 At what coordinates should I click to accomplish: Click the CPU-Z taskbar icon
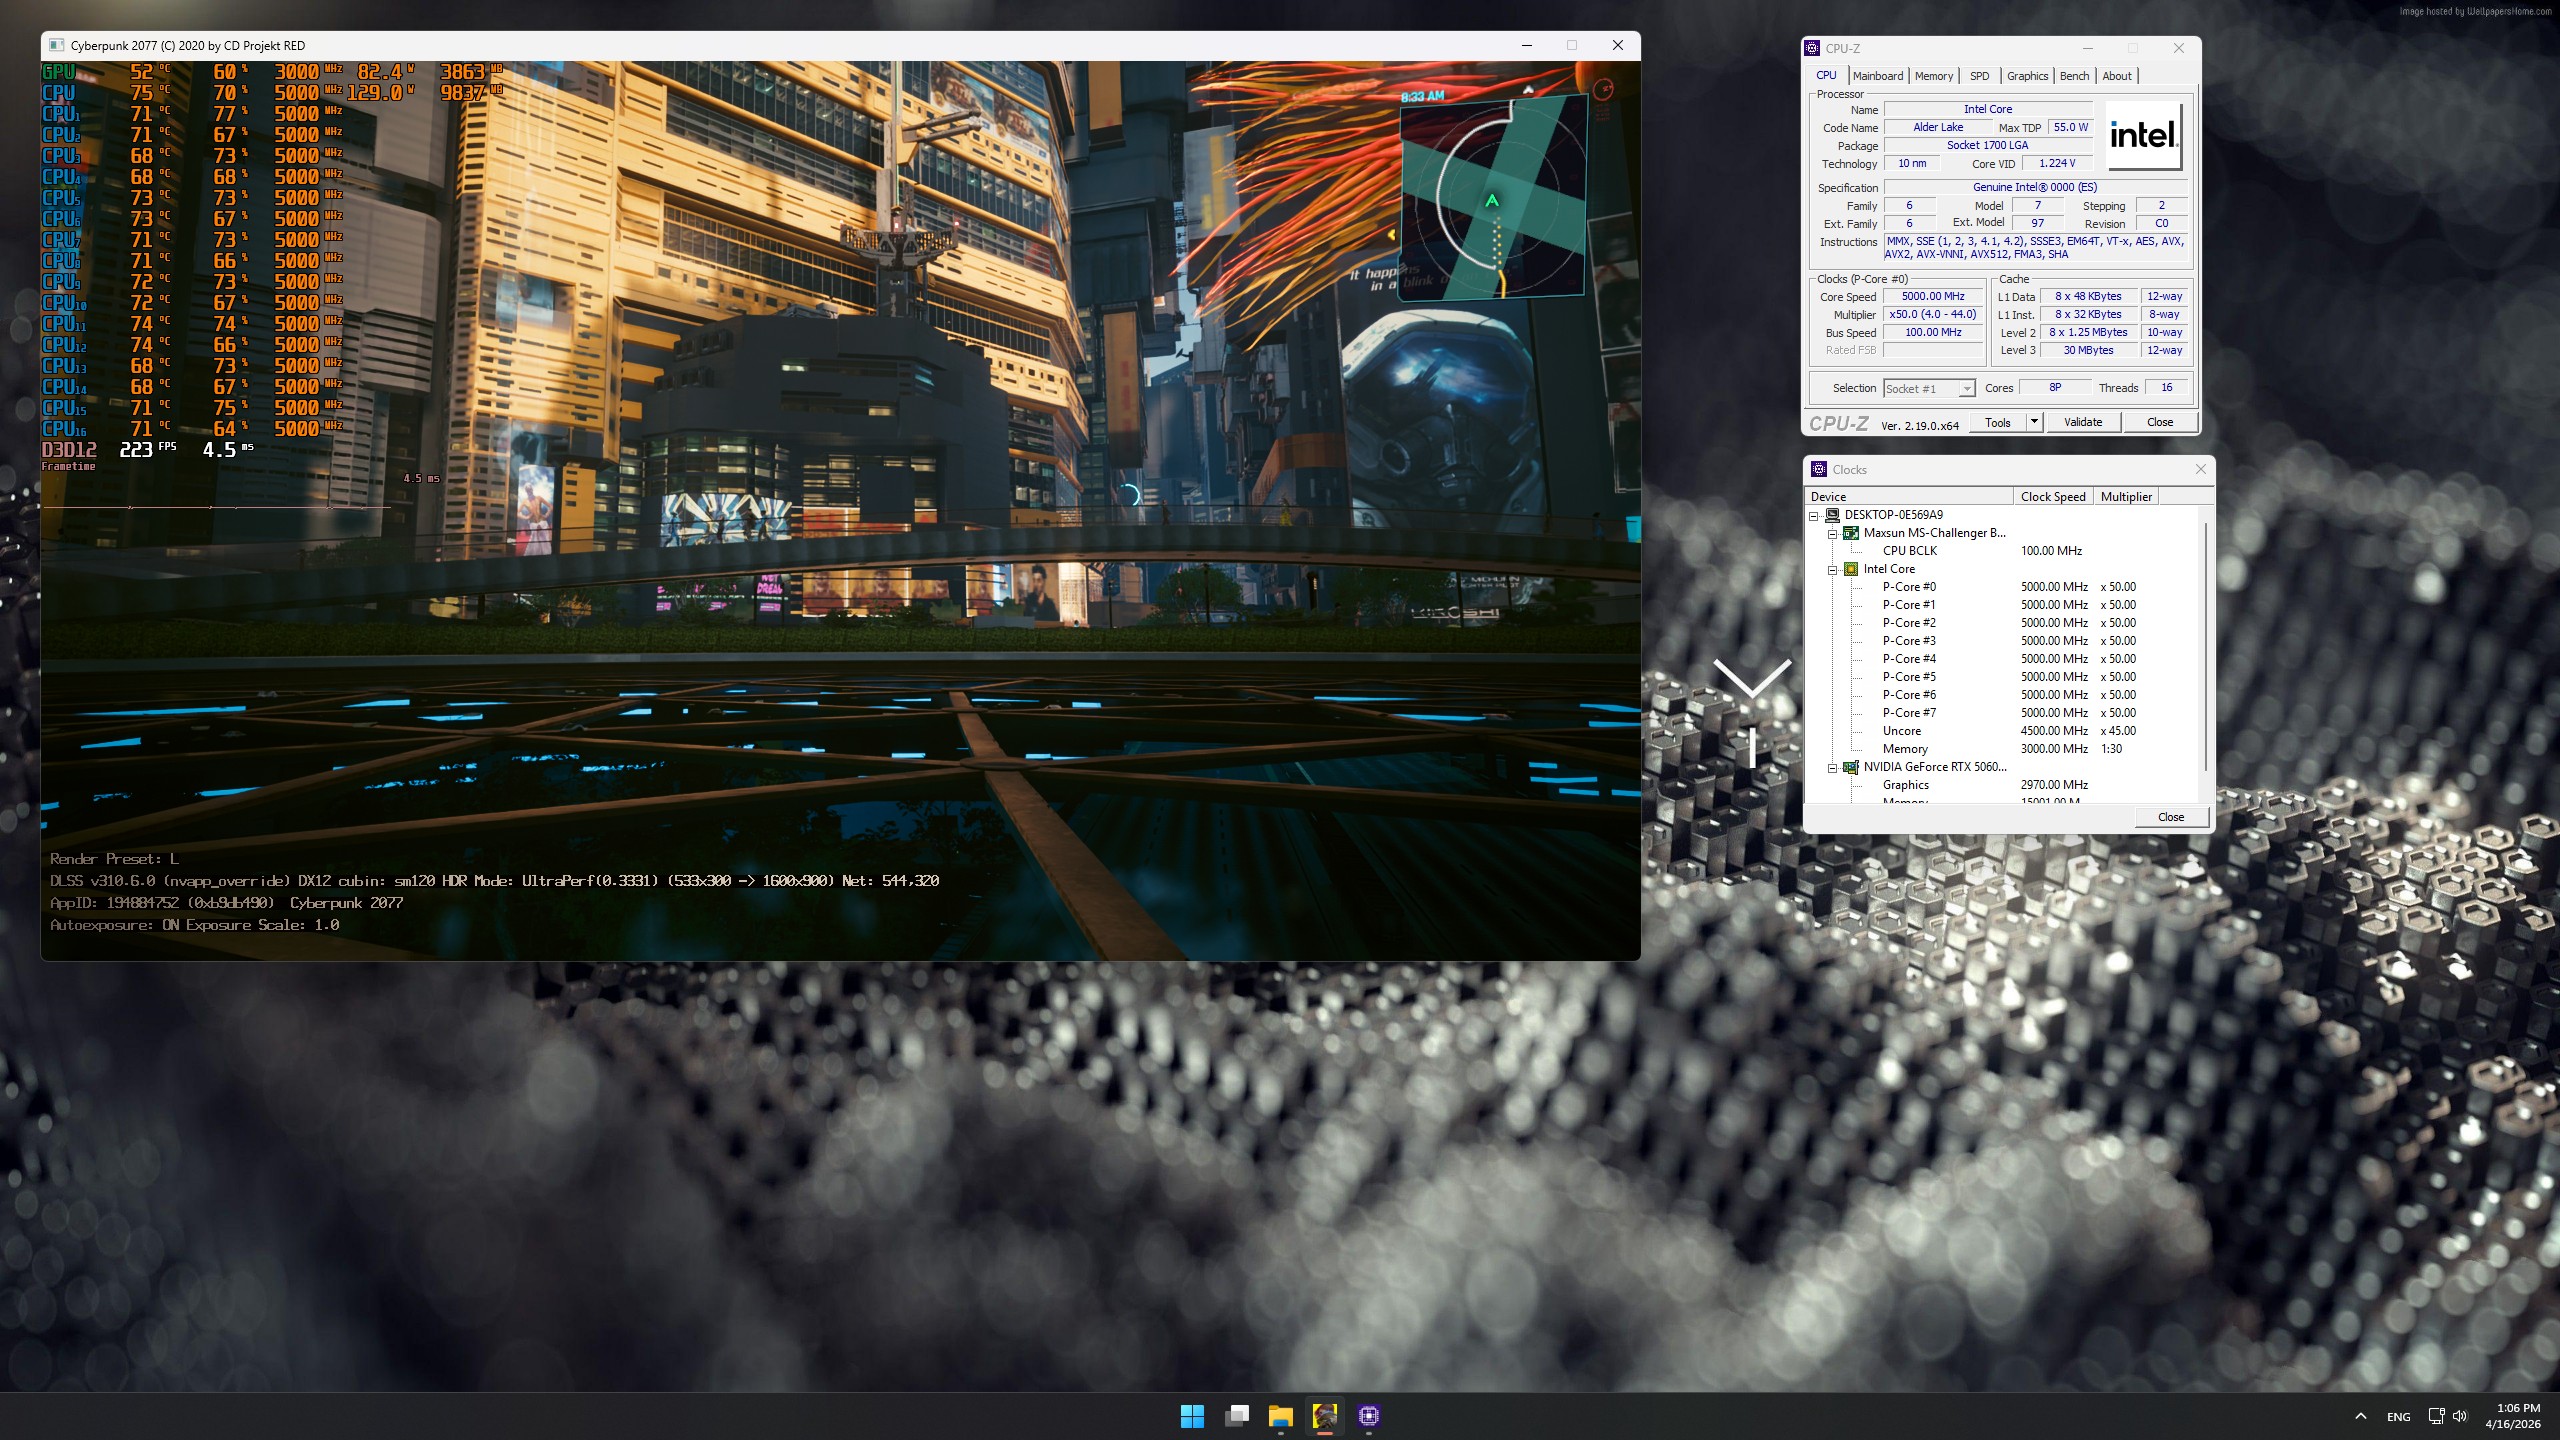[x=1368, y=1415]
